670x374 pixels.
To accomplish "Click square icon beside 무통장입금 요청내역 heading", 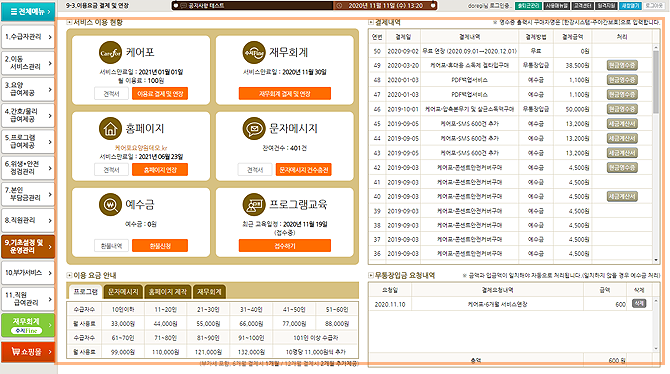I will coord(371,275).
